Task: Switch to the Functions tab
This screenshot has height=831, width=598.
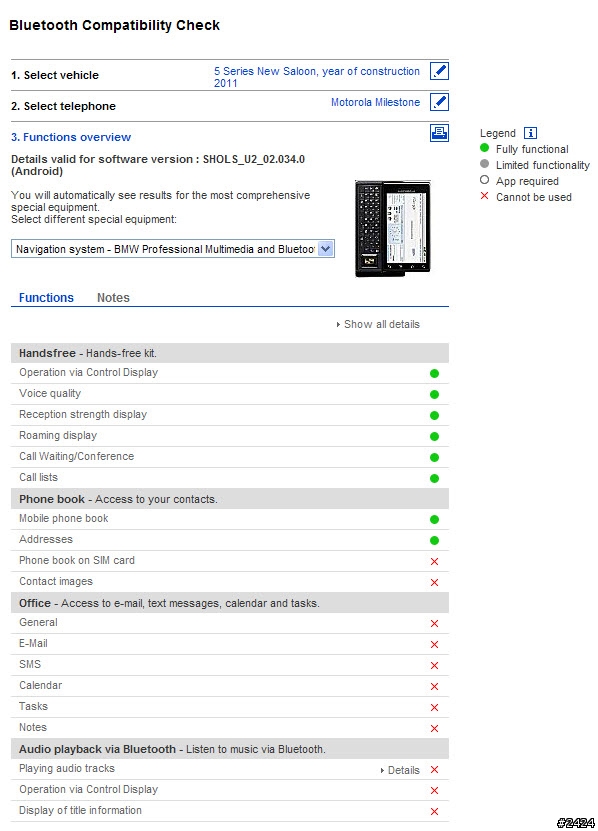Action: [x=46, y=297]
